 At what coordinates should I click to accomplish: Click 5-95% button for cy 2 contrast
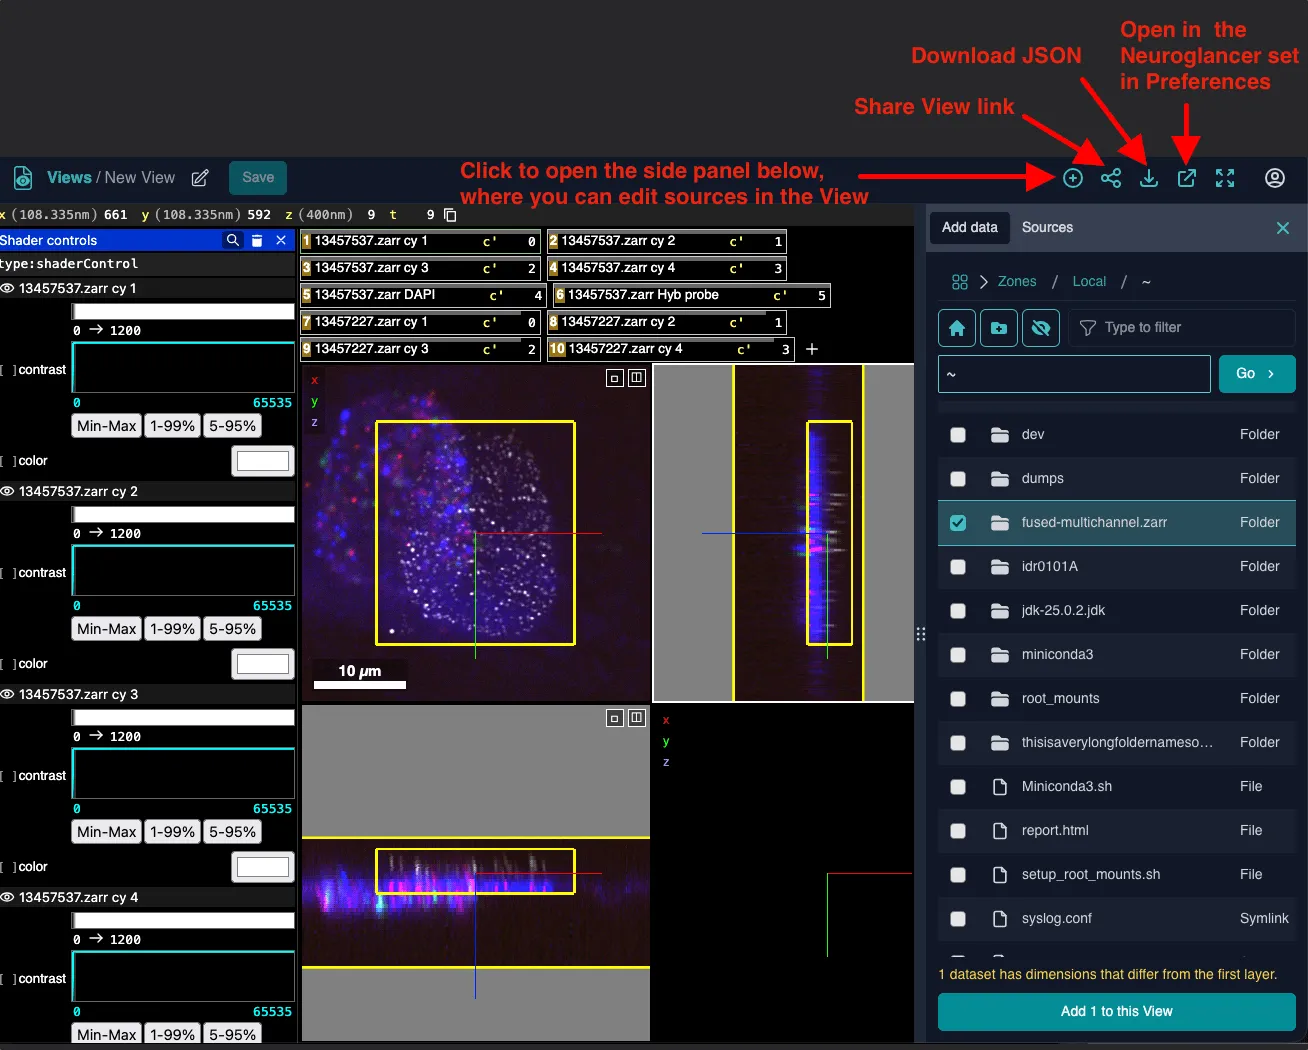tap(233, 629)
